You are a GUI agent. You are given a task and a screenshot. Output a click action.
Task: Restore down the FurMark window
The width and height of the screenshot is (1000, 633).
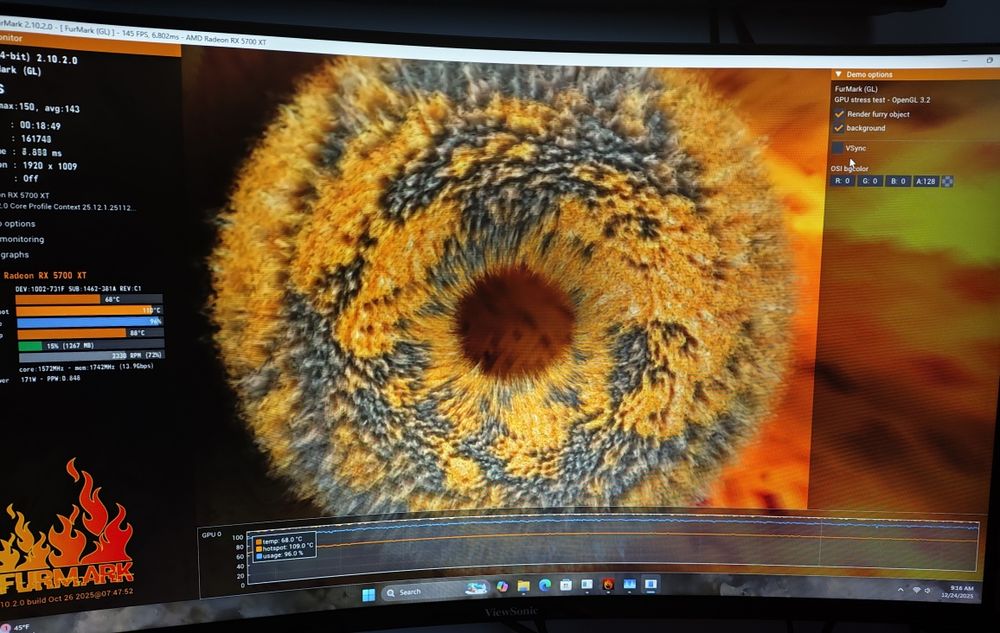point(990,61)
